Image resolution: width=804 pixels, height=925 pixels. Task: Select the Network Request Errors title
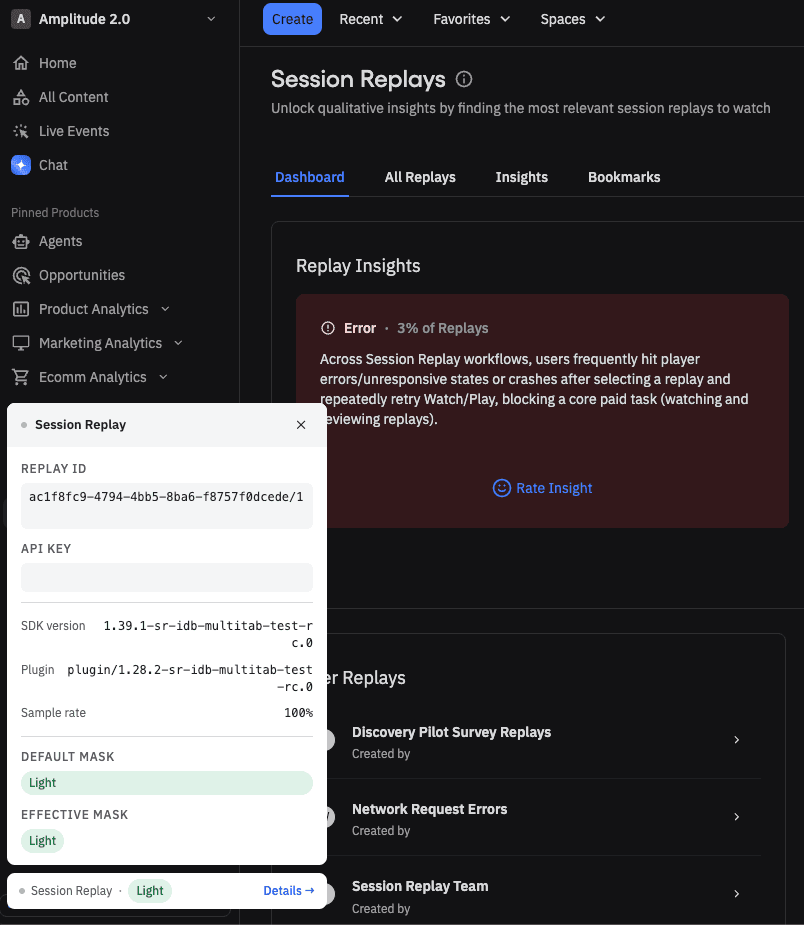[x=429, y=809]
